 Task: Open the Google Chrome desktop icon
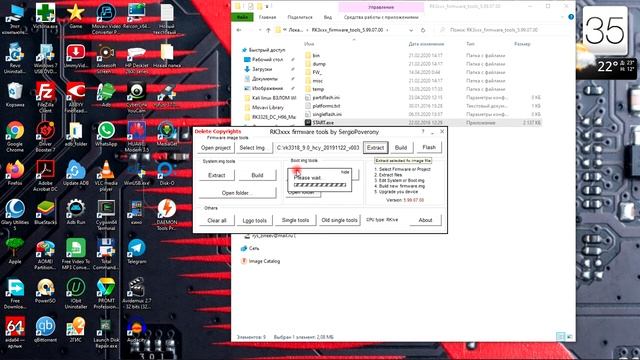point(15,136)
